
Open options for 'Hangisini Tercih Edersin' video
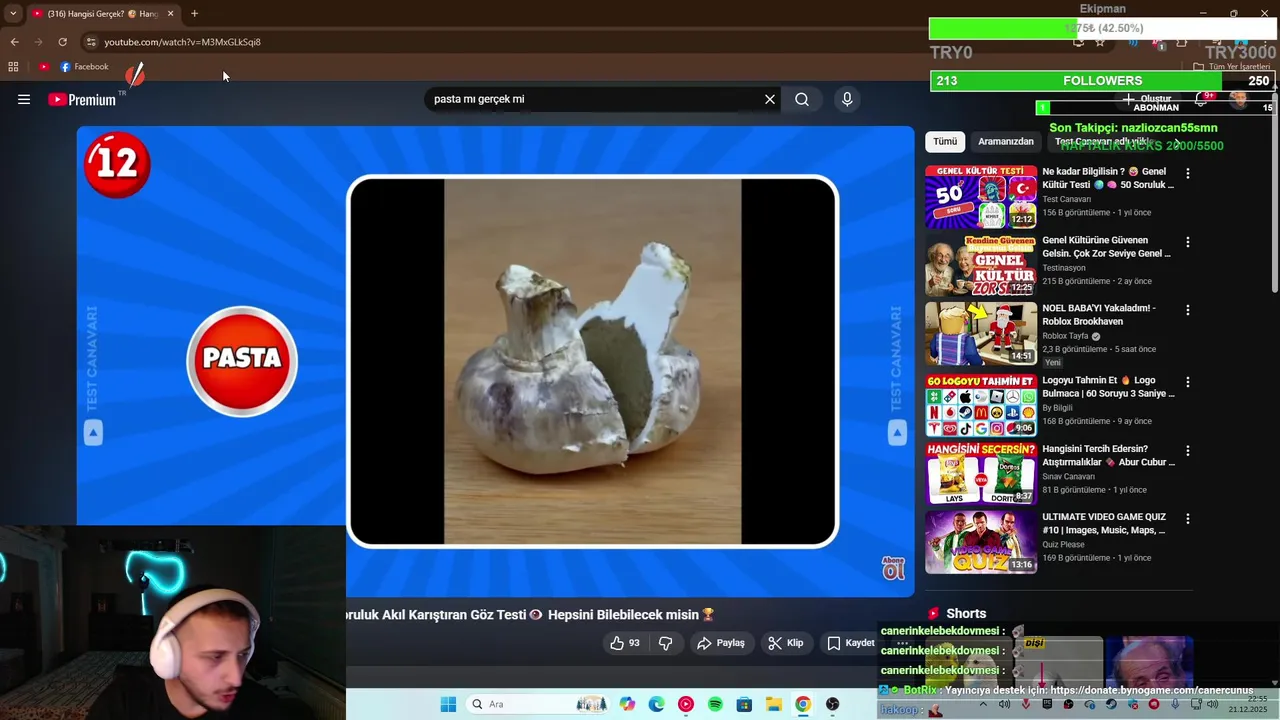click(x=1188, y=450)
